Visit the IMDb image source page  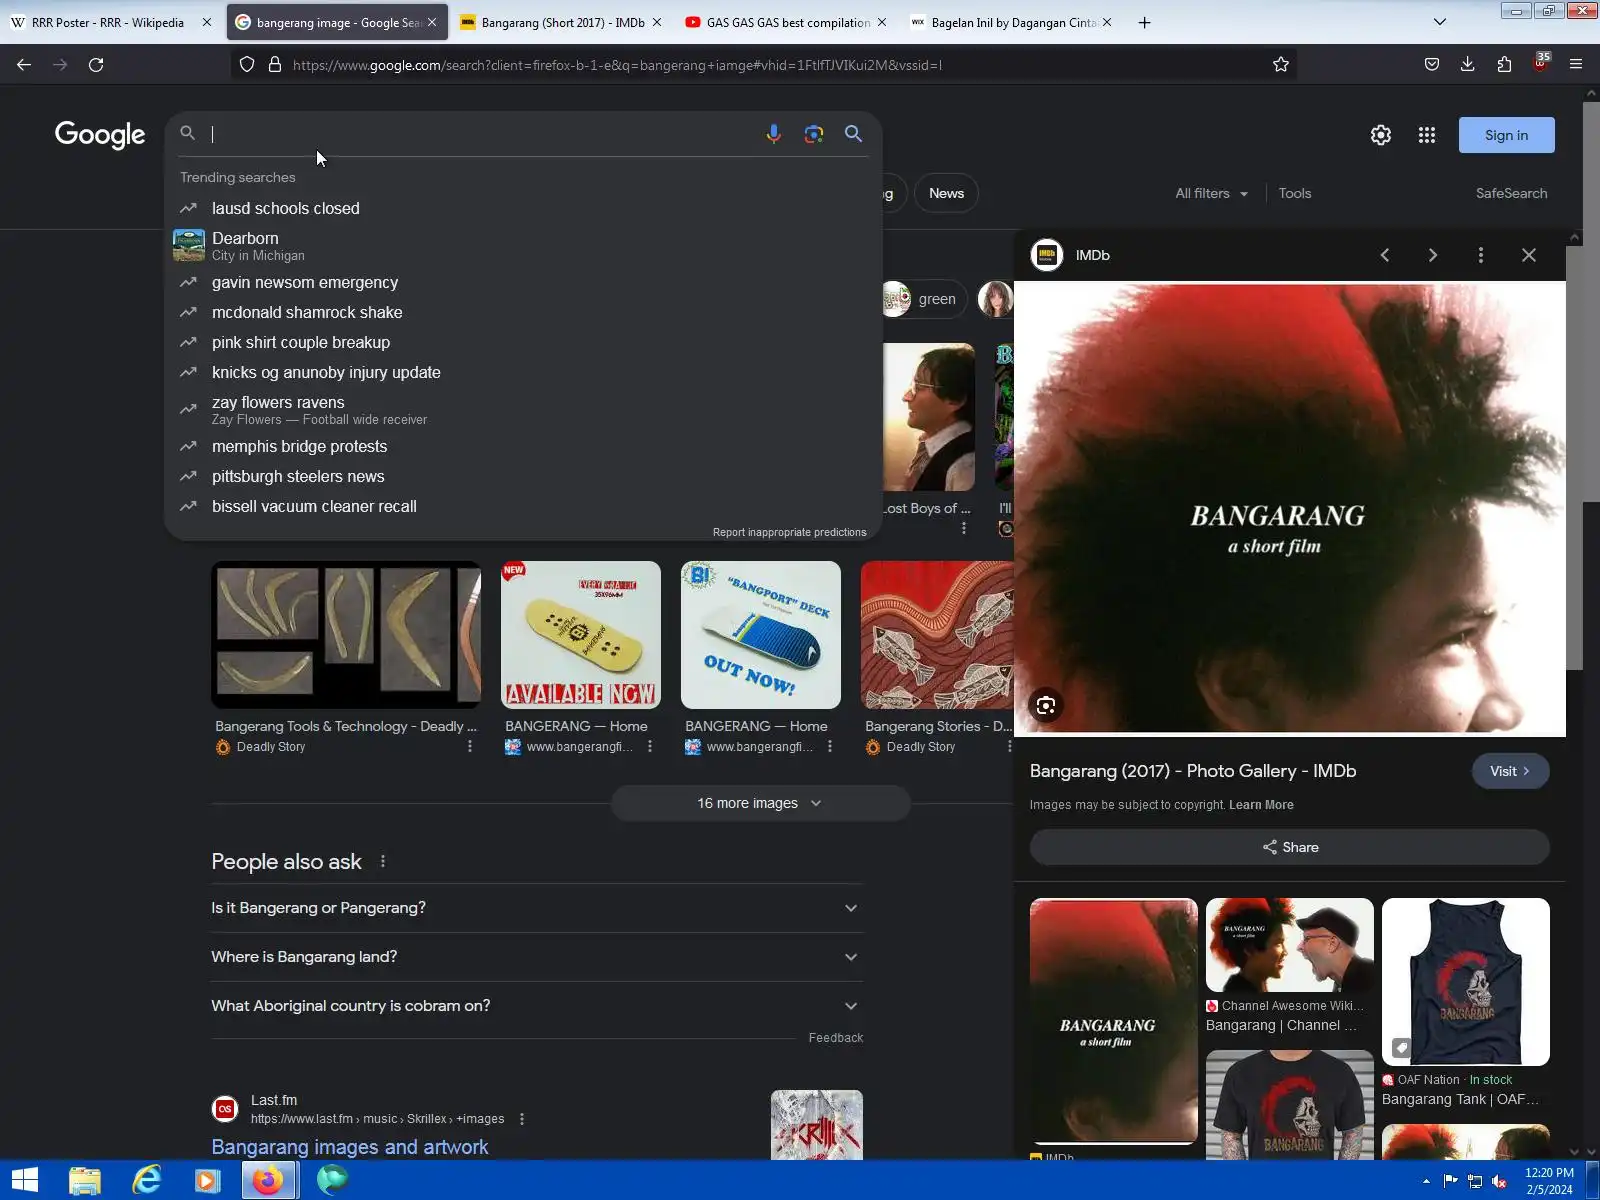[1510, 771]
